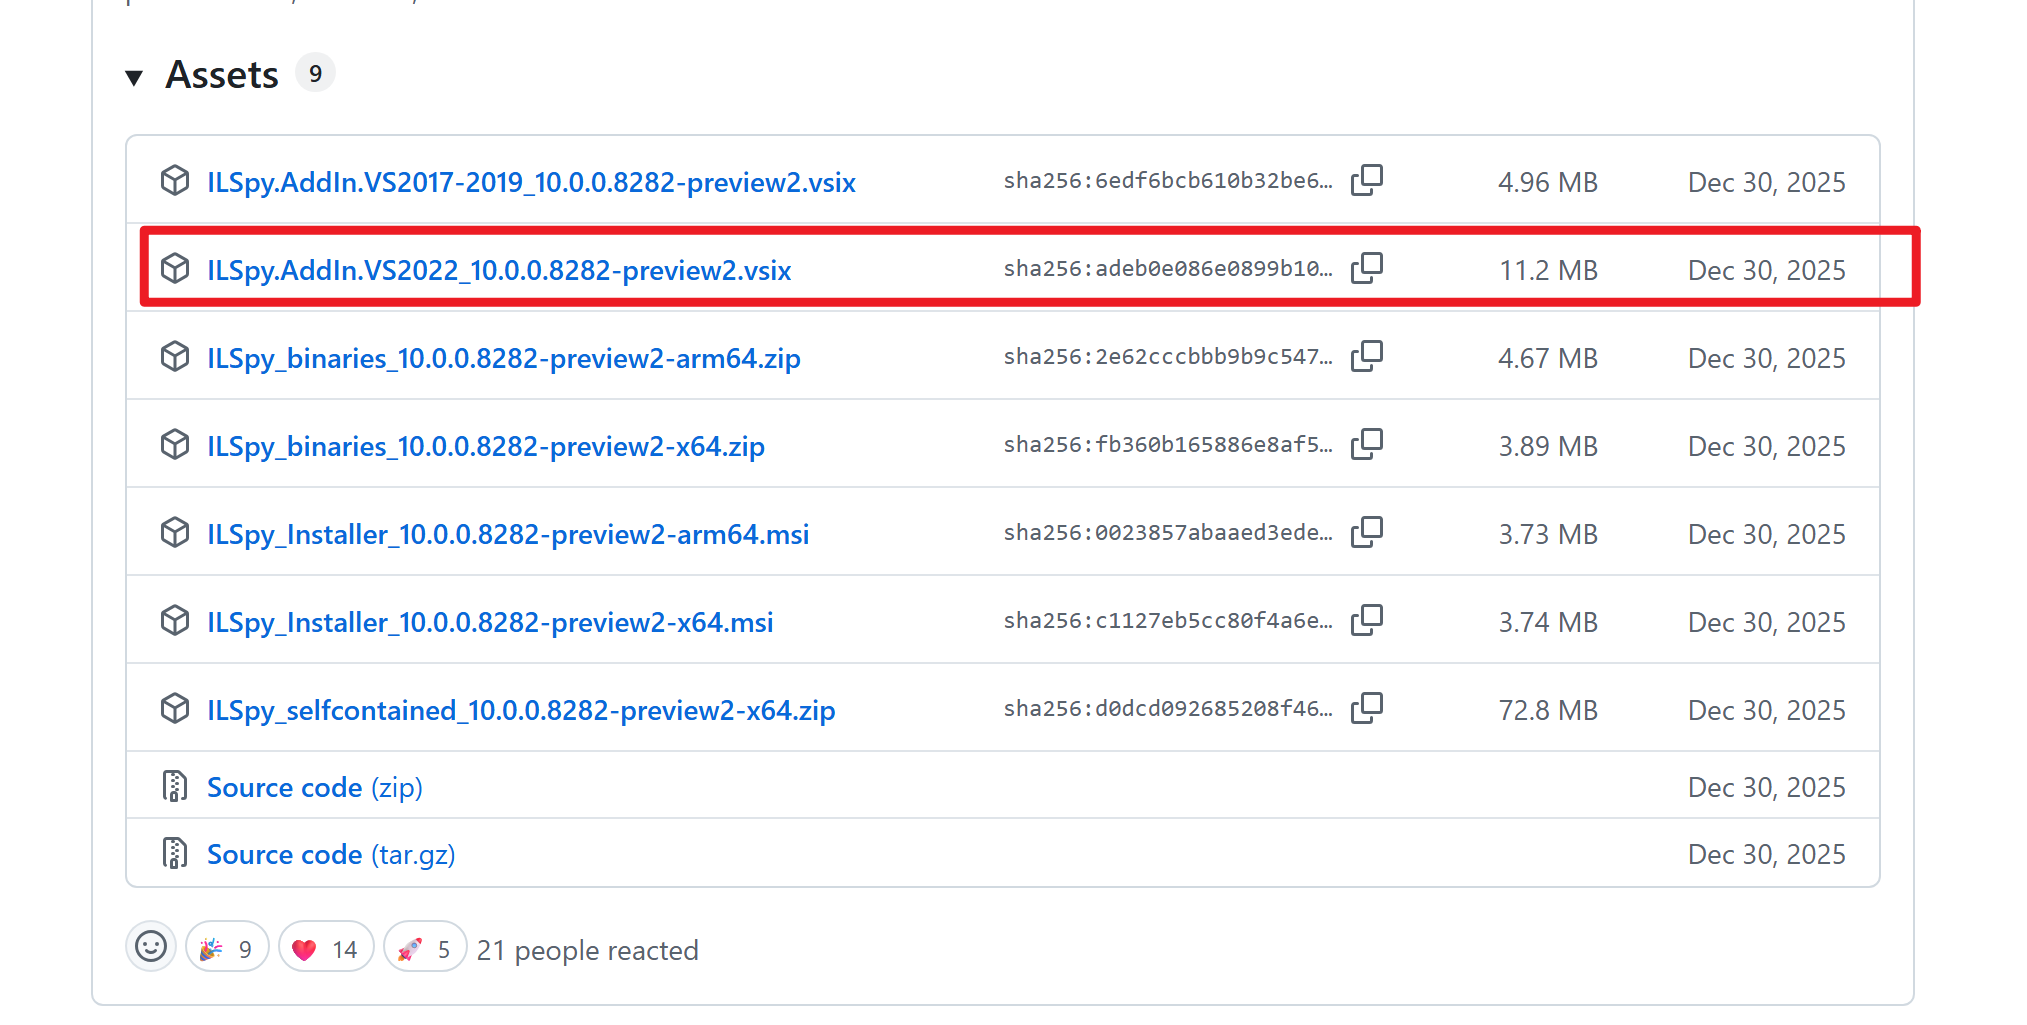The height and width of the screenshot is (1025, 2027).
Task: Download ILSpy_binaries_10.0.0.8282-preview2-x64.zip
Action: (x=486, y=447)
